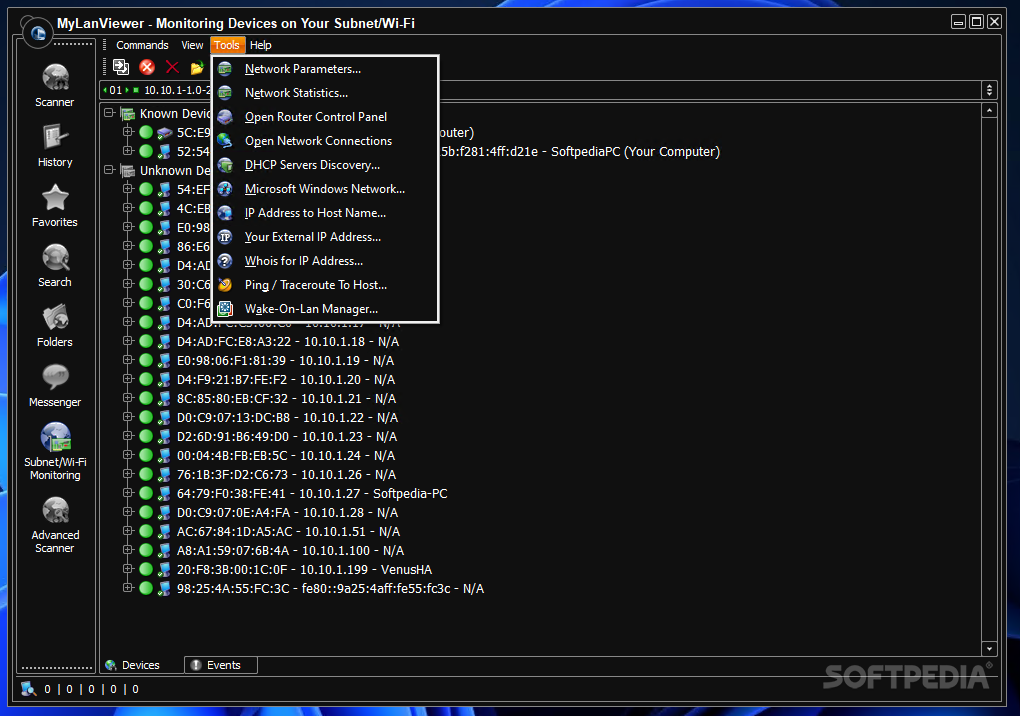This screenshot has width=1020, height=716.
Task: Expand the device node for 10.10.1.24
Action: [x=128, y=455]
